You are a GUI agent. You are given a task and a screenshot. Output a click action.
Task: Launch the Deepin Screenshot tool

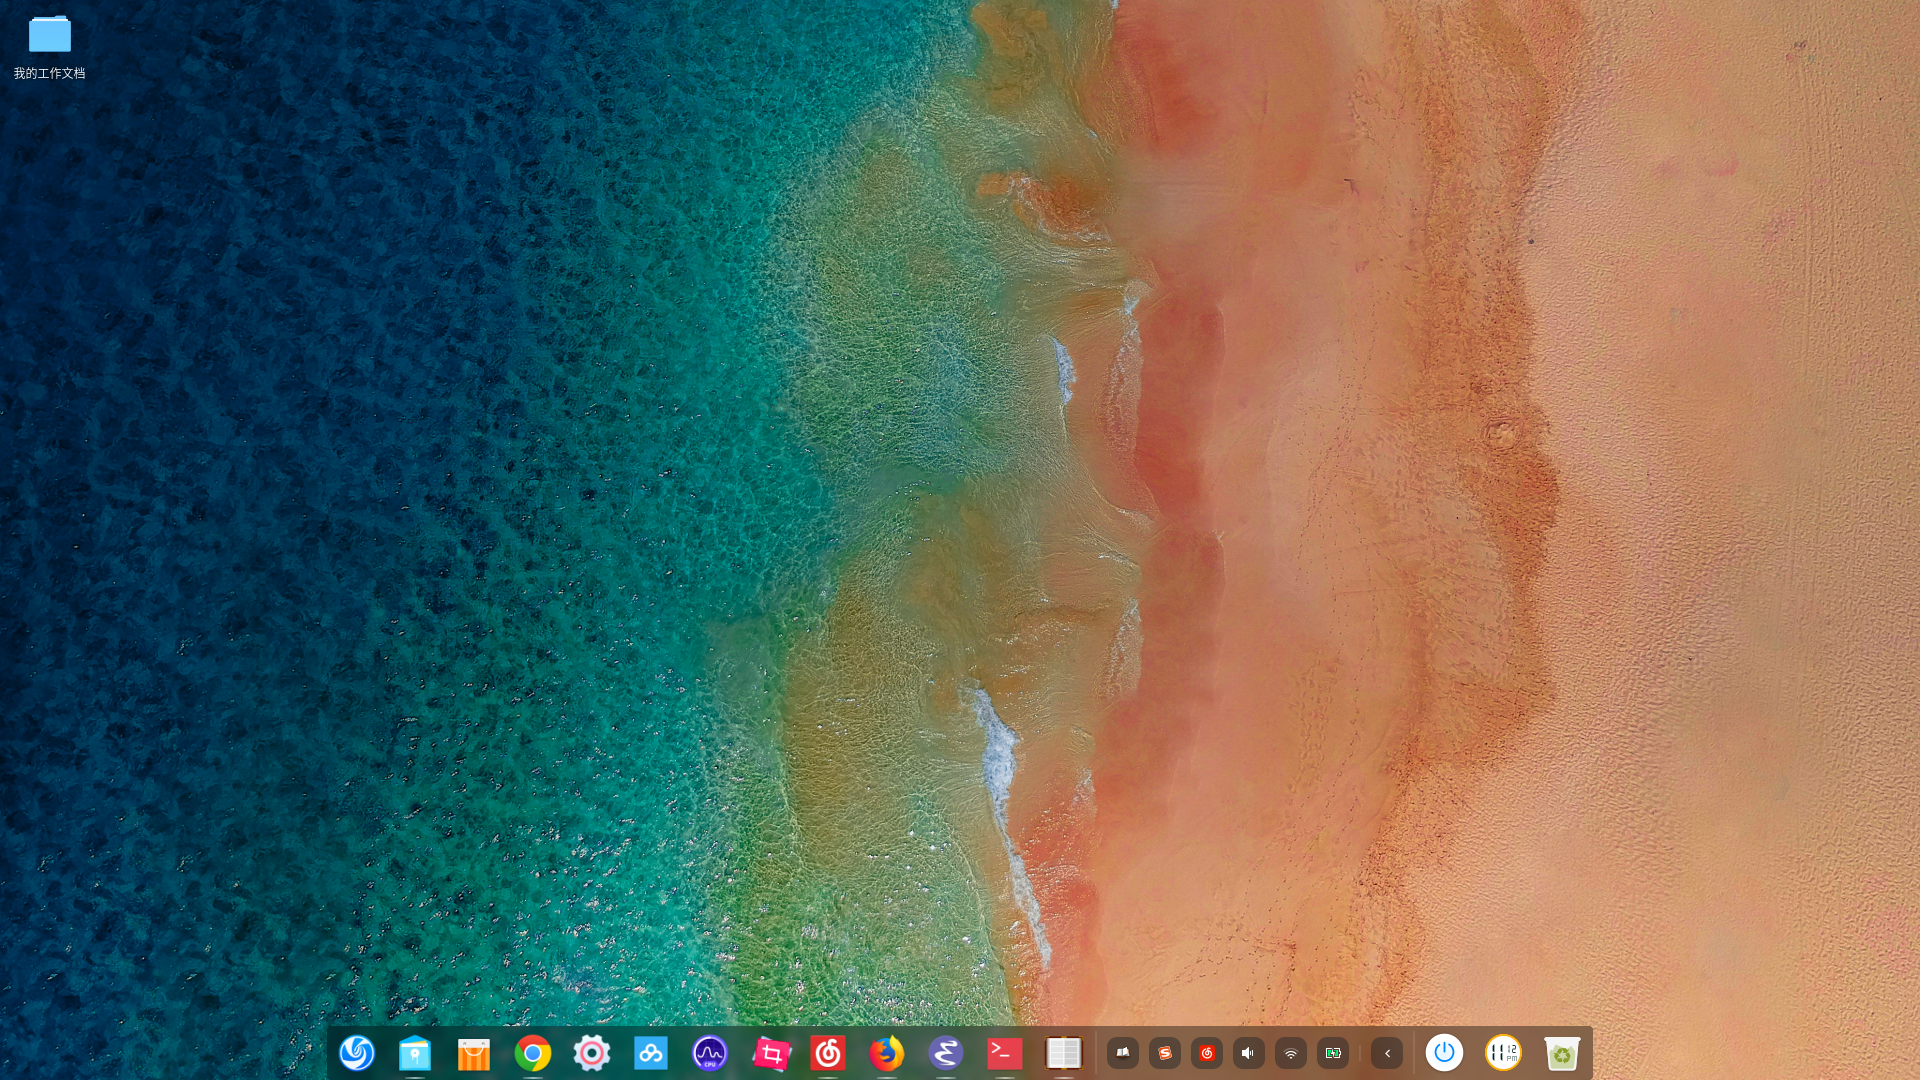click(770, 1053)
